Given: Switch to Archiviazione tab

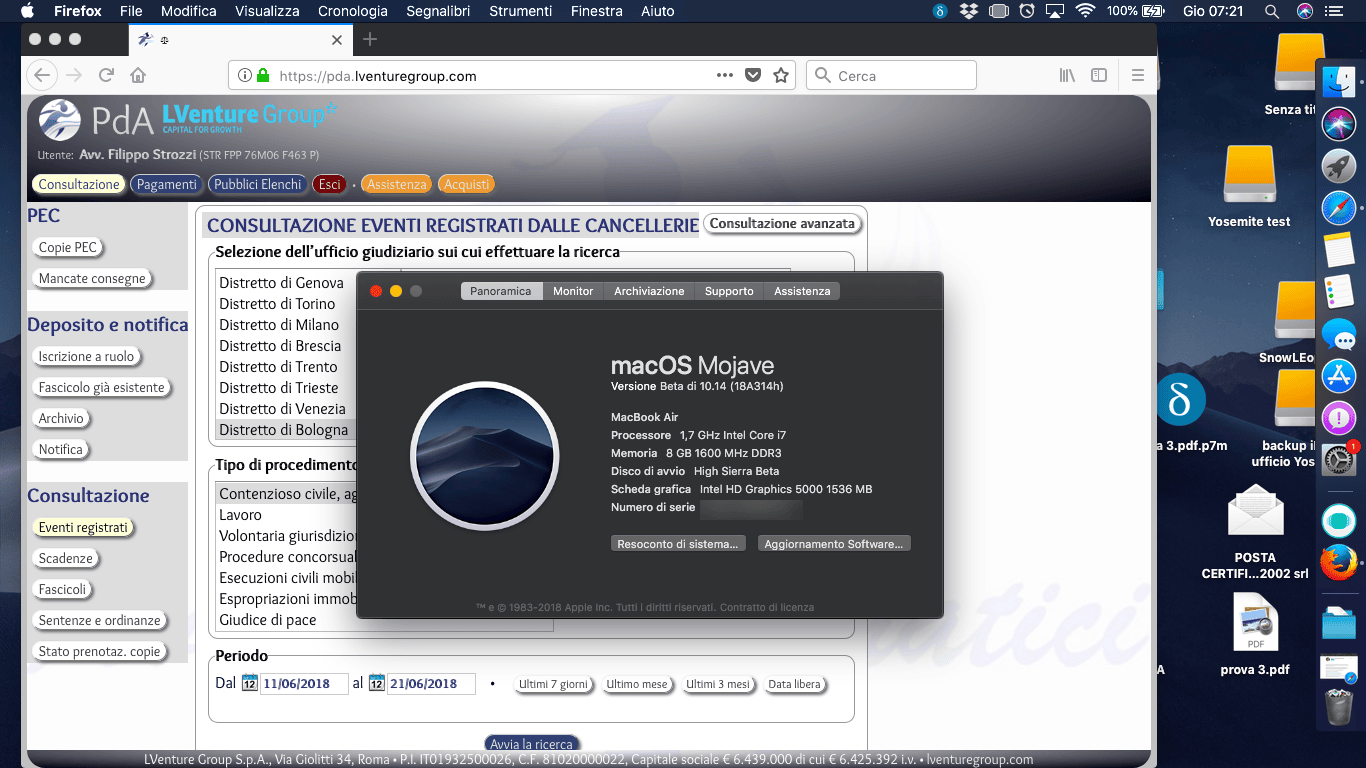Looking at the screenshot, I should [649, 291].
